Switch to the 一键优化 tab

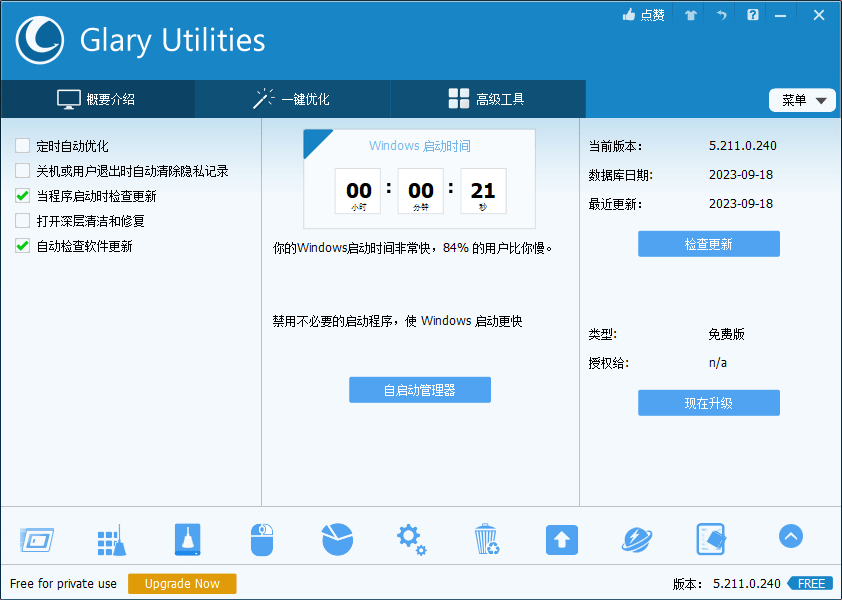(290, 99)
